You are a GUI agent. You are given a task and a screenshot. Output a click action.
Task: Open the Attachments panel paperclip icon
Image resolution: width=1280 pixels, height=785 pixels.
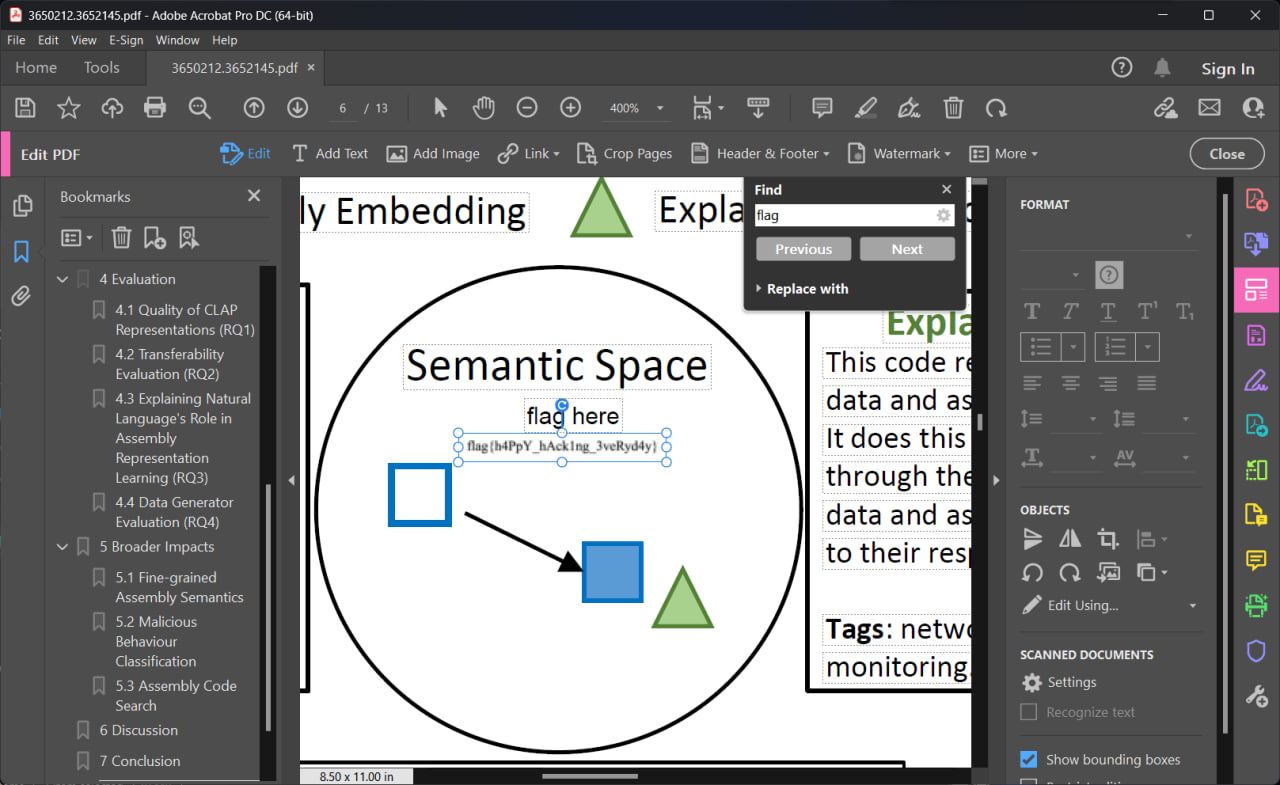coord(21,297)
